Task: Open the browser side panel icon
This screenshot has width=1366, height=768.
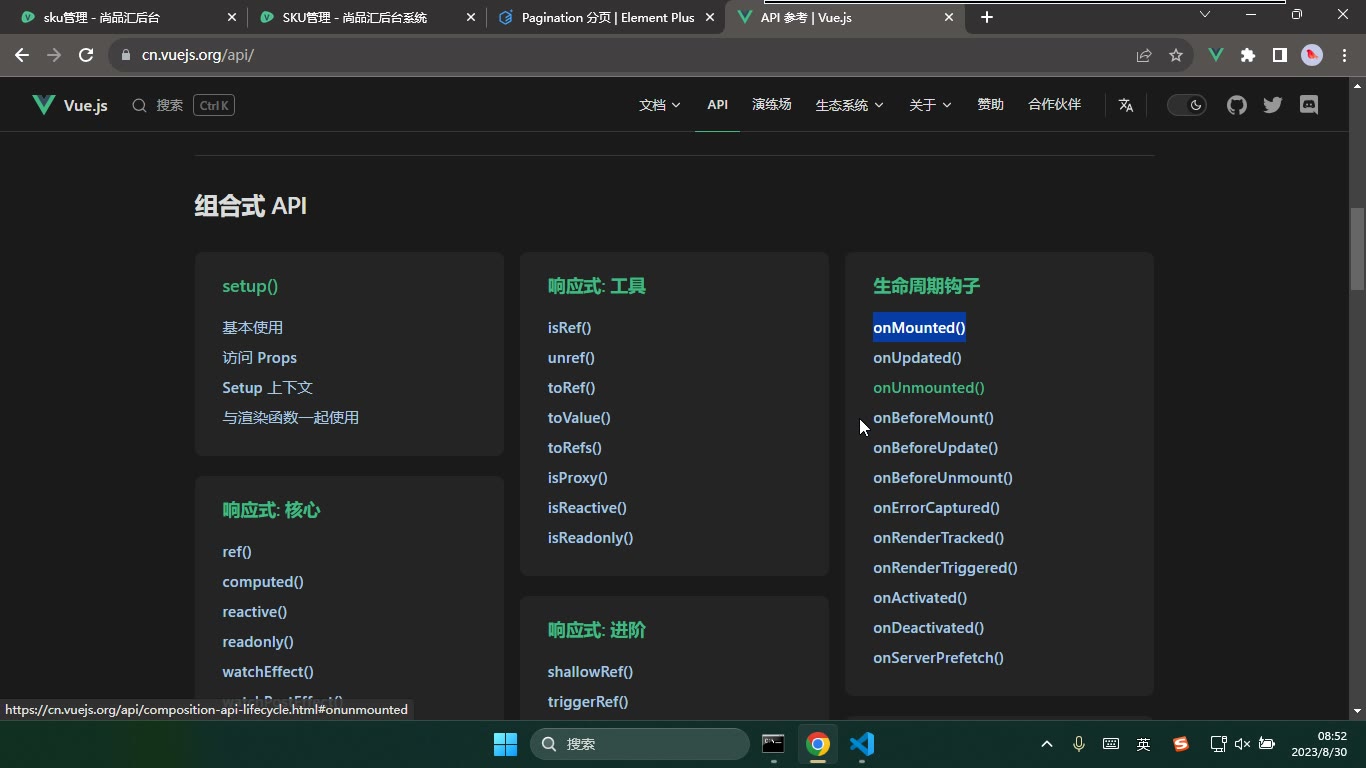Action: pos(1280,55)
